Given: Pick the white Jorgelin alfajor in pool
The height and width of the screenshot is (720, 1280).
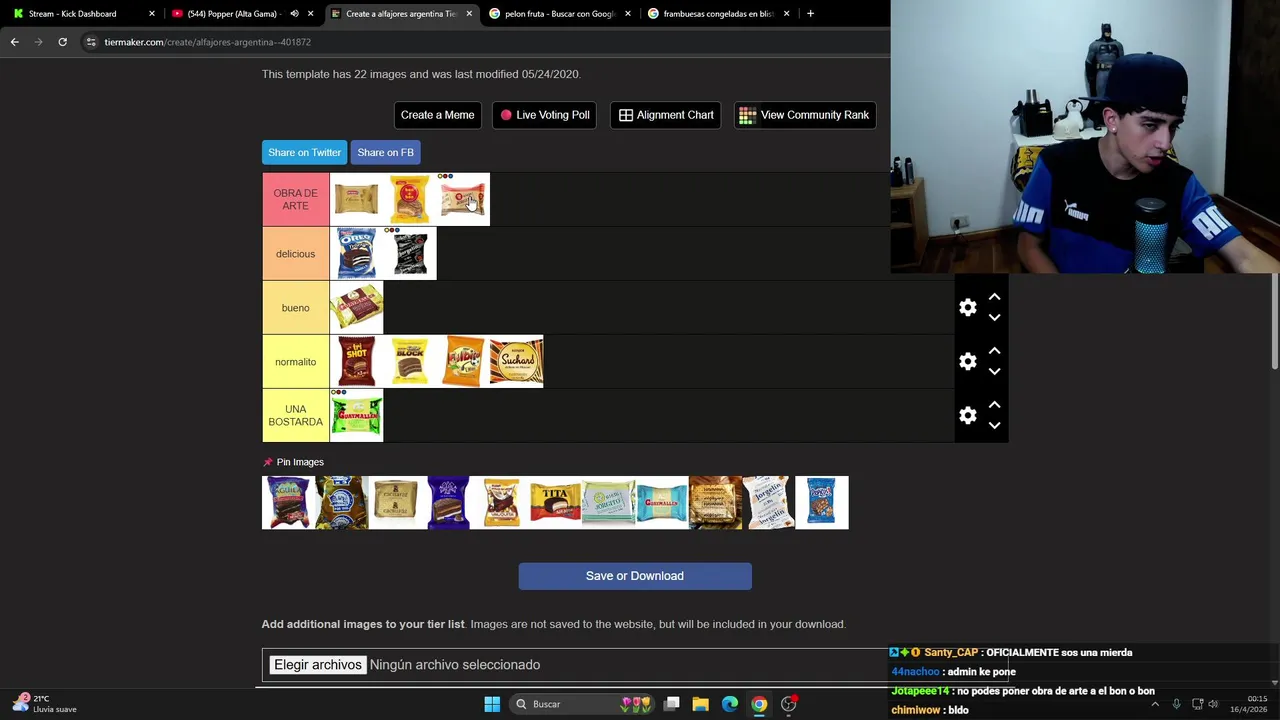Looking at the screenshot, I should pos(768,502).
